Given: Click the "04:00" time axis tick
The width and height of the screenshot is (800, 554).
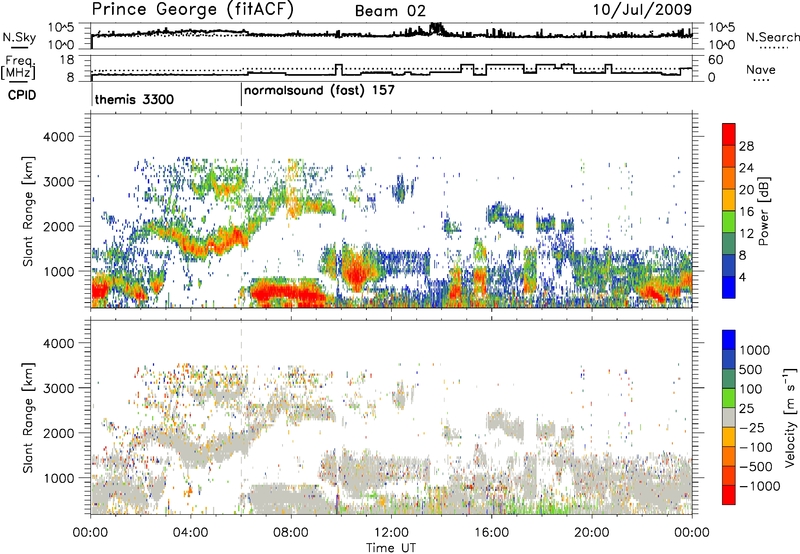Looking at the screenshot, I should 190,533.
